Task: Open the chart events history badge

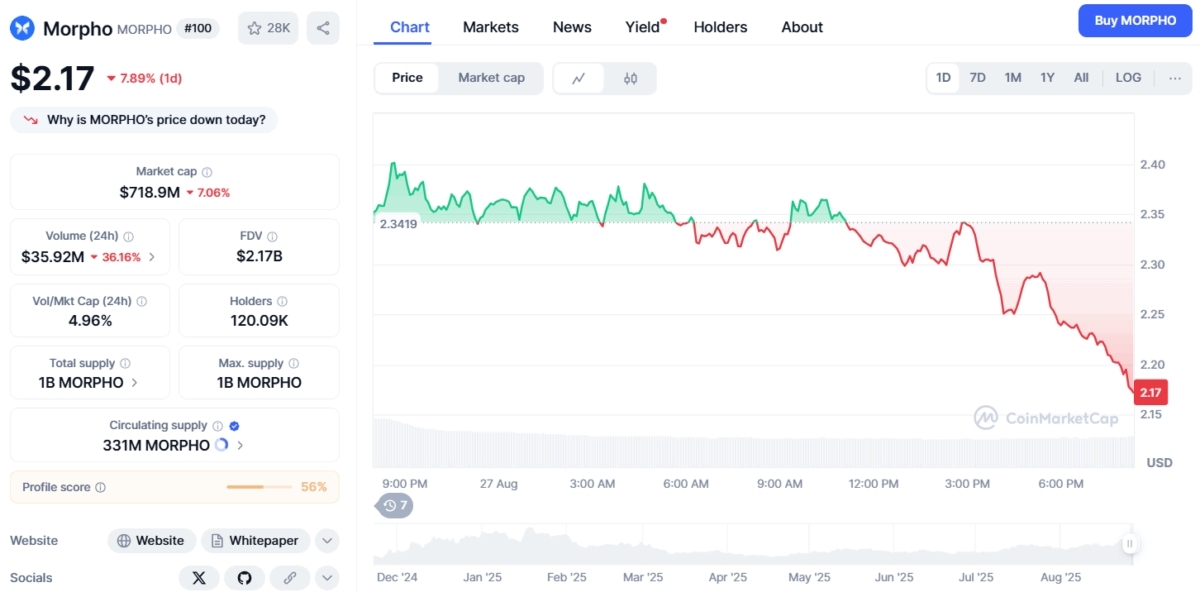Action: (x=395, y=505)
